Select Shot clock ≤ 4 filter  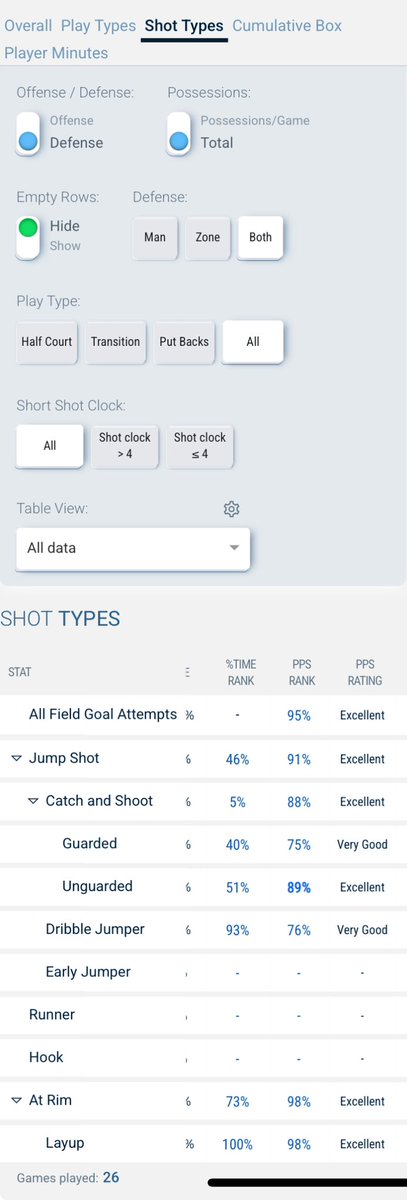point(200,446)
